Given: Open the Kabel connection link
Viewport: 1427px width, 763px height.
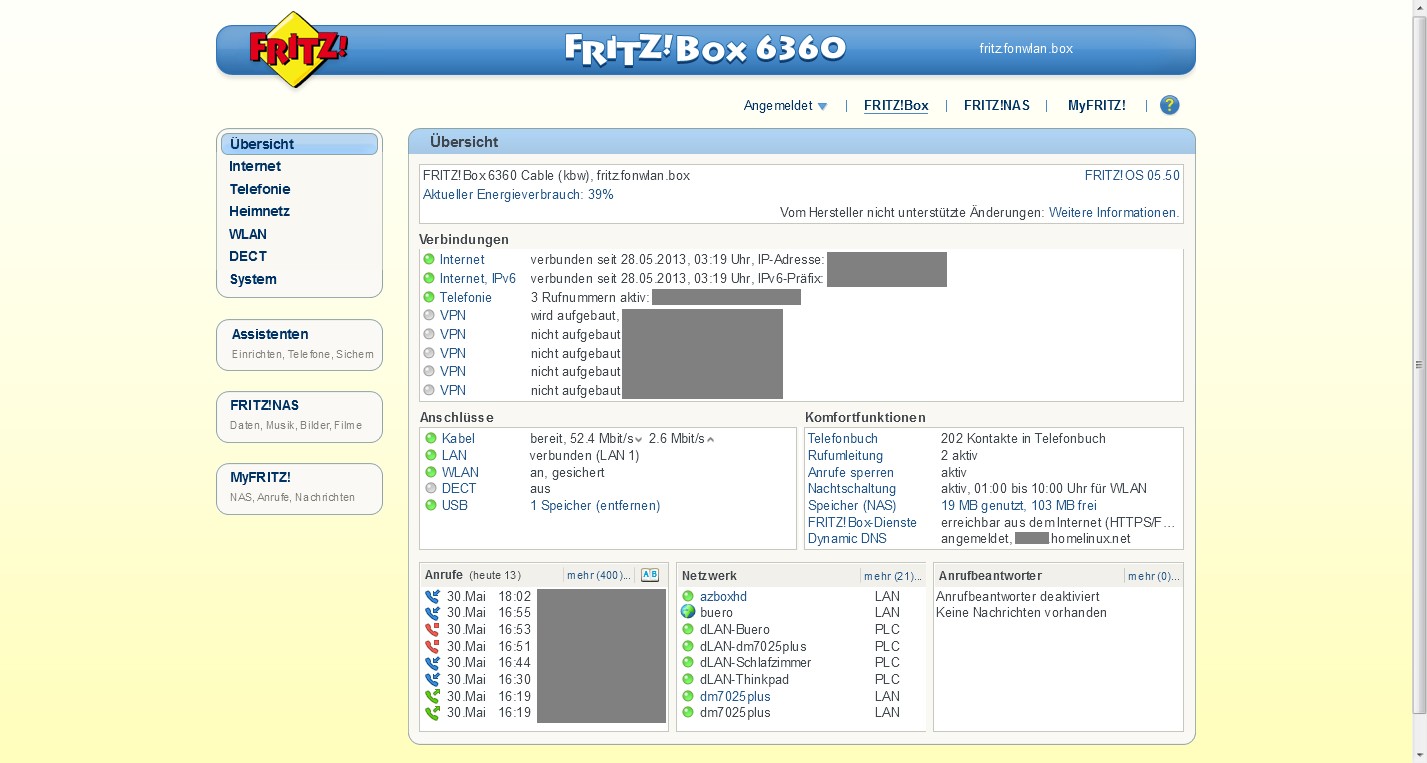Looking at the screenshot, I should (x=458, y=438).
